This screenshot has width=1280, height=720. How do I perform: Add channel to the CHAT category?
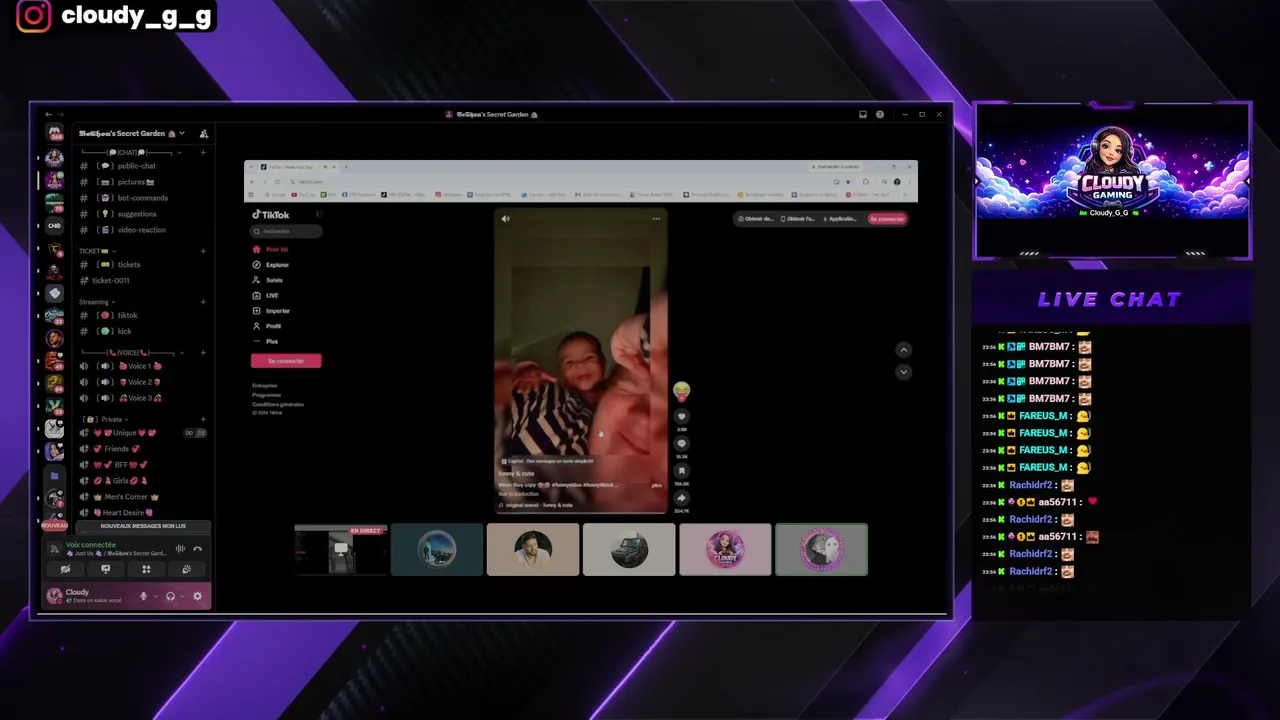[x=203, y=152]
